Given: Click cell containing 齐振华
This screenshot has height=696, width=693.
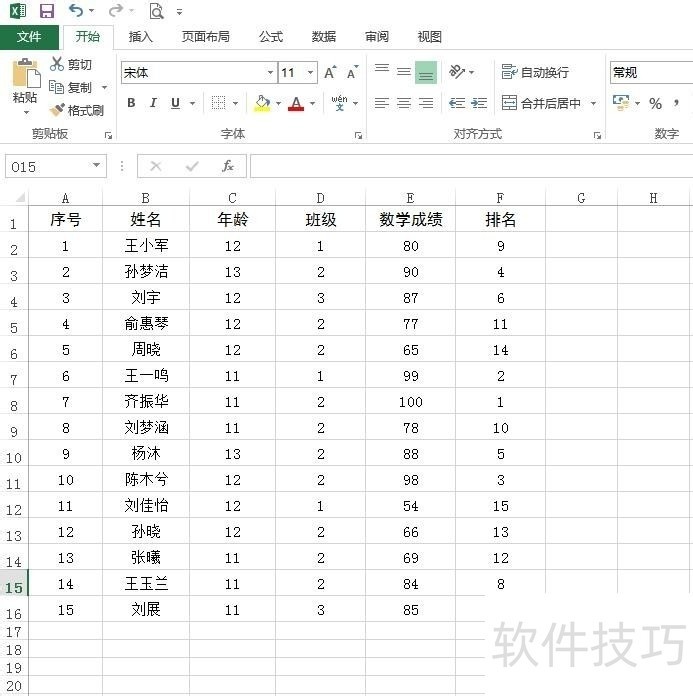Looking at the screenshot, I should pyautogui.click(x=146, y=402).
